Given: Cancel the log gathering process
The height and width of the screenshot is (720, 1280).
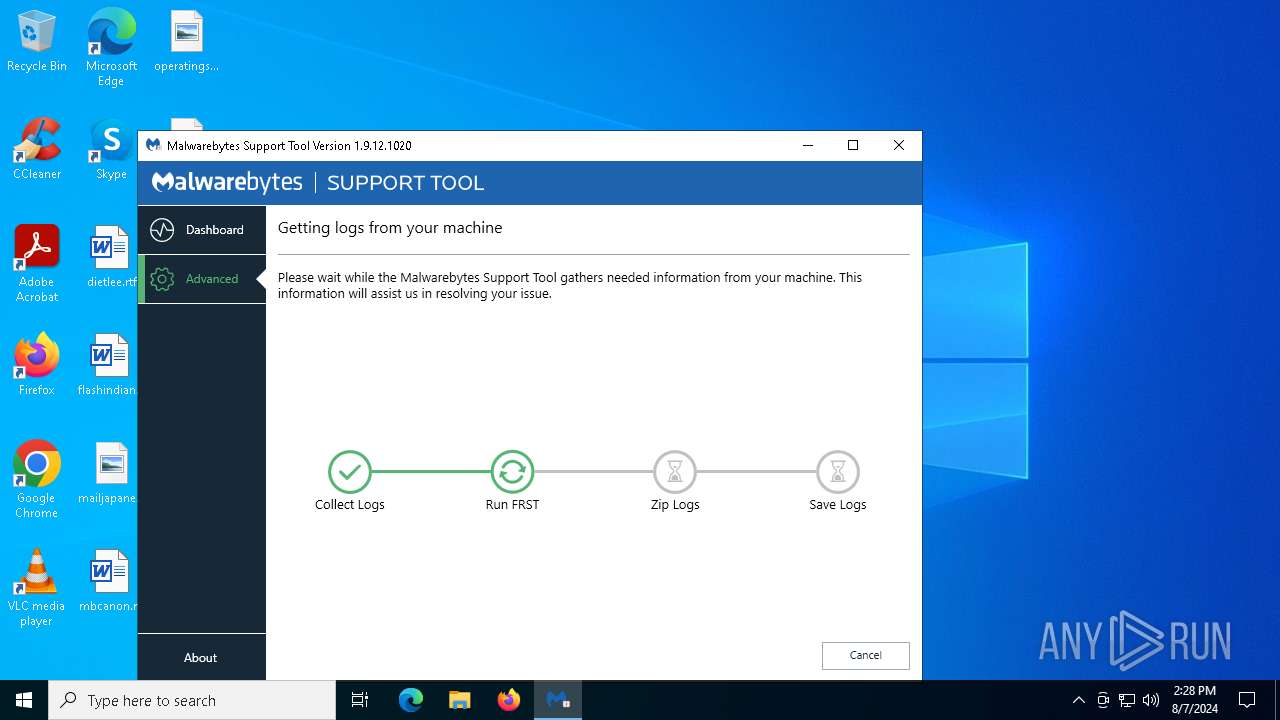Looking at the screenshot, I should point(865,655).
